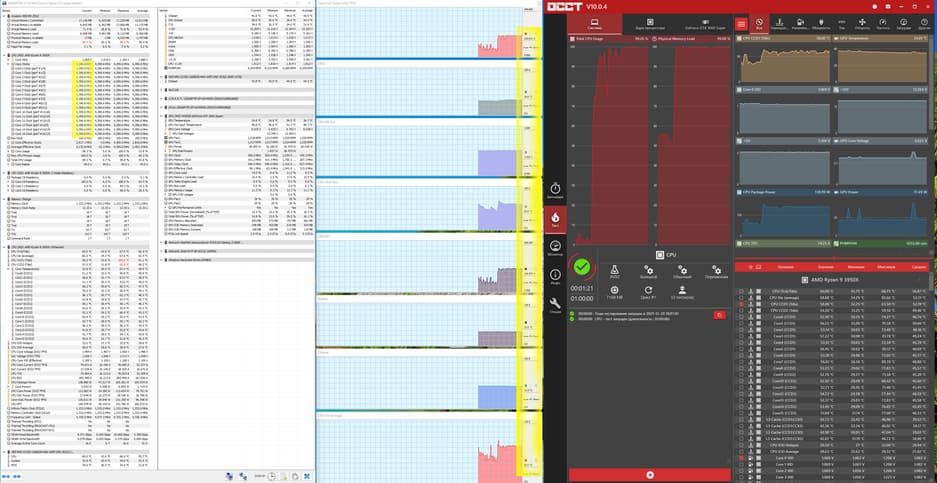Collapse the HWiNFO CPU [#0] AMD Ryzen section
Image resolution: width=937 pixels, height=483 pixels.
point(4,54)
